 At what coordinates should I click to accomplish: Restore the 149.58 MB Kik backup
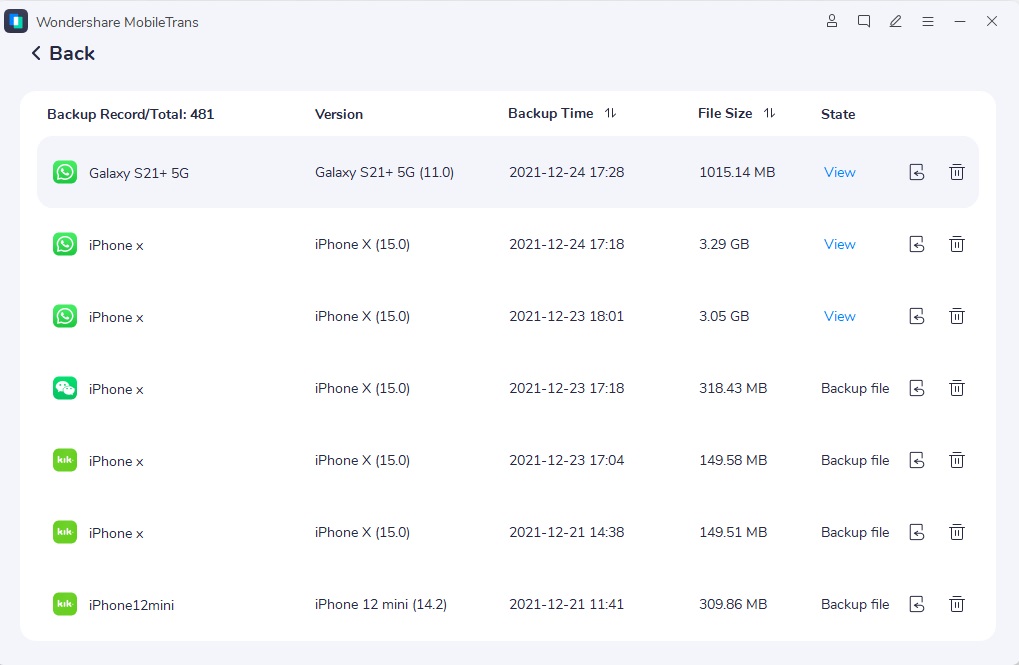pyautogui.click(x=917, y=460)
